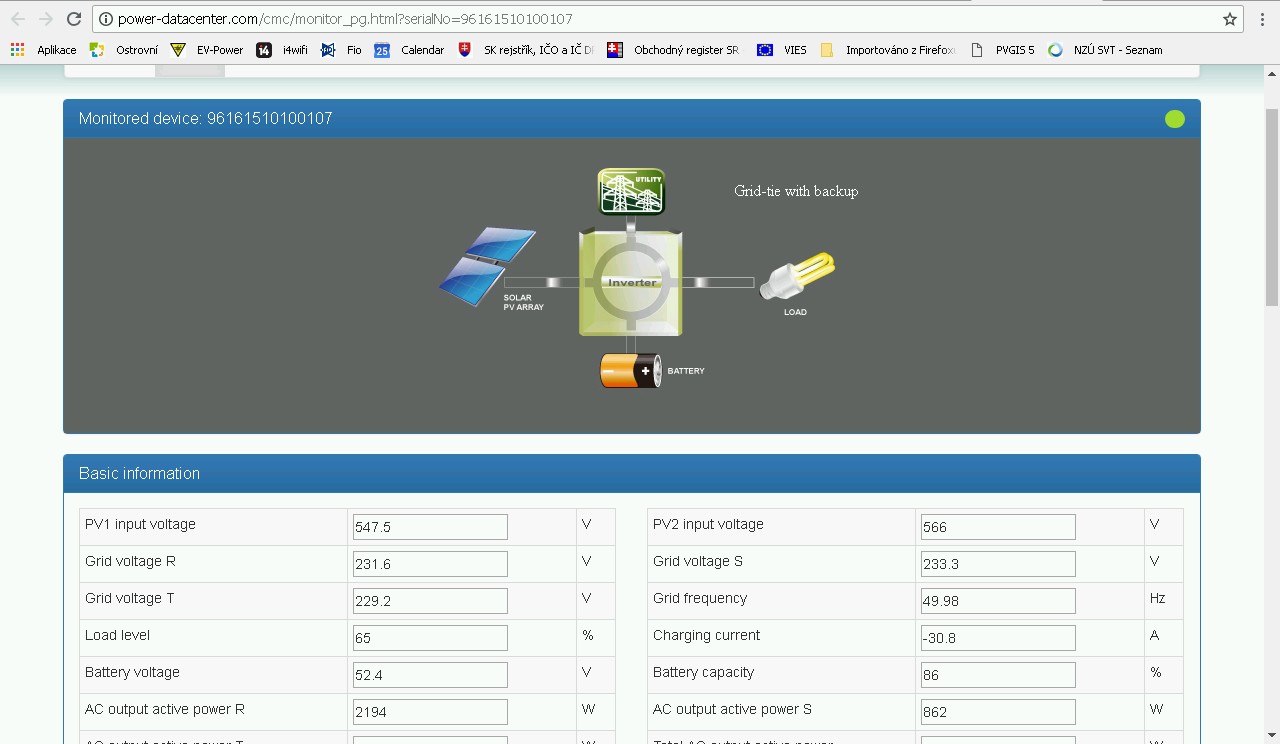Click the 'Grid-tie with backup' mode text

pos(796,191)
